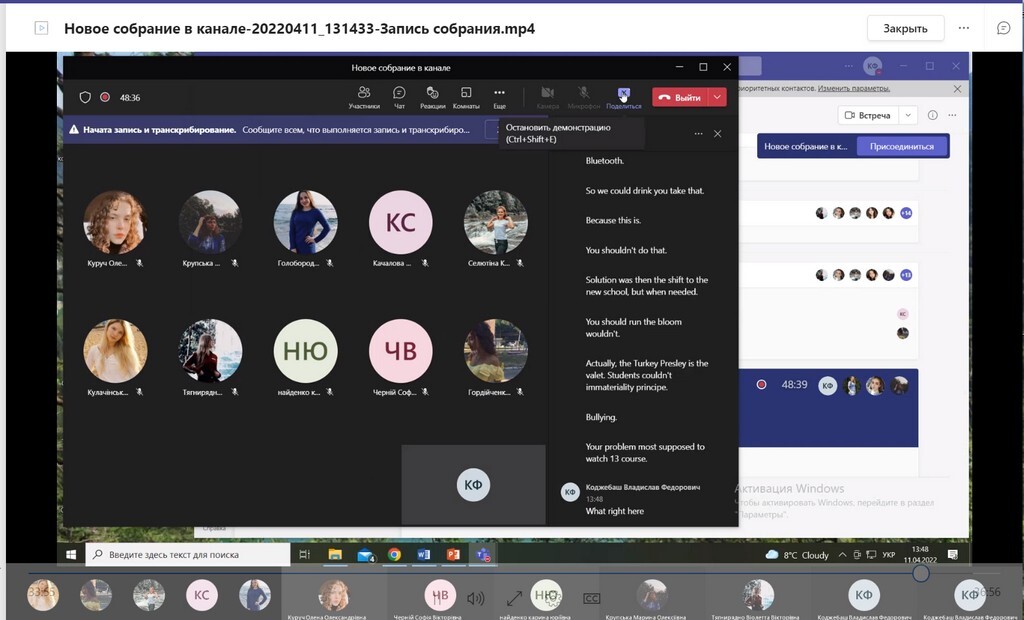Dismiss the priority contacts notification bar
Screen dimensions: 1024x620
pyautogui.click(x=957, y=88)
